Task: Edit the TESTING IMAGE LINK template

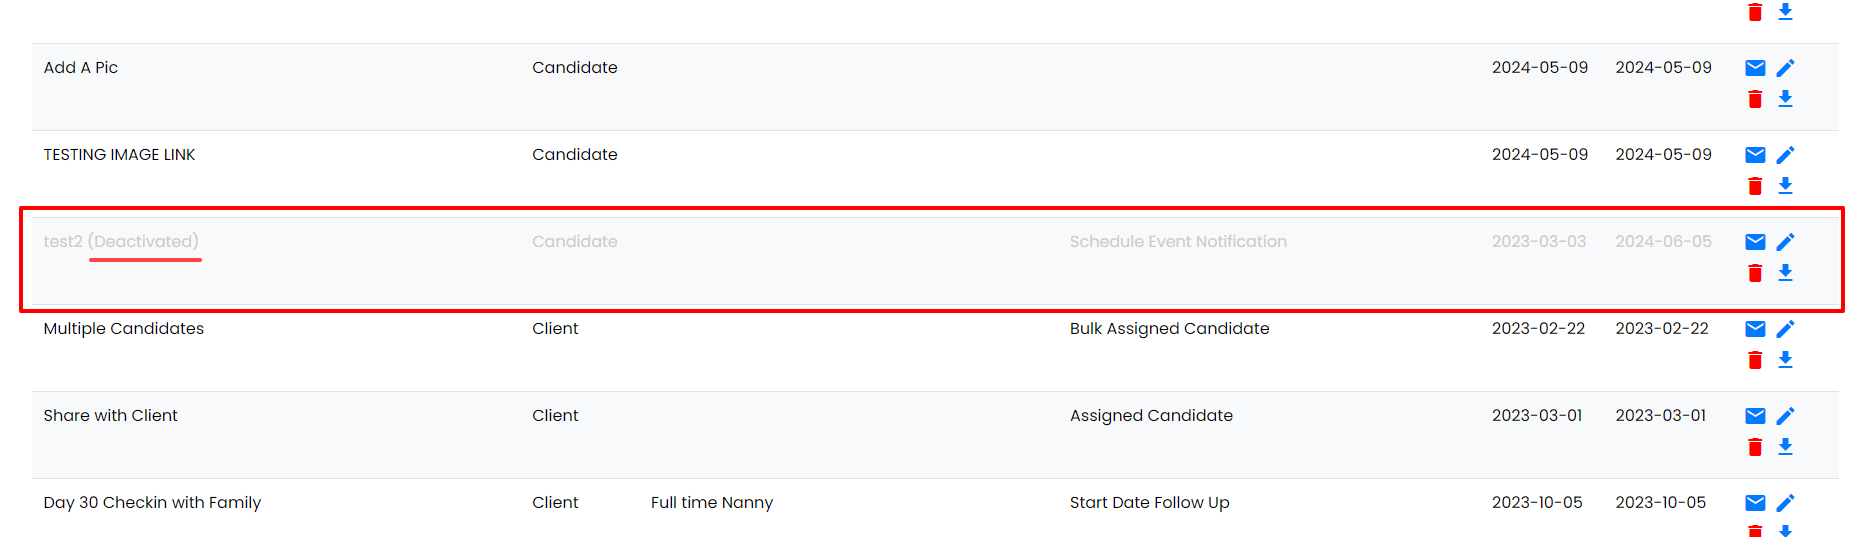Action: pyautogui.click(x=1785, y=155)
